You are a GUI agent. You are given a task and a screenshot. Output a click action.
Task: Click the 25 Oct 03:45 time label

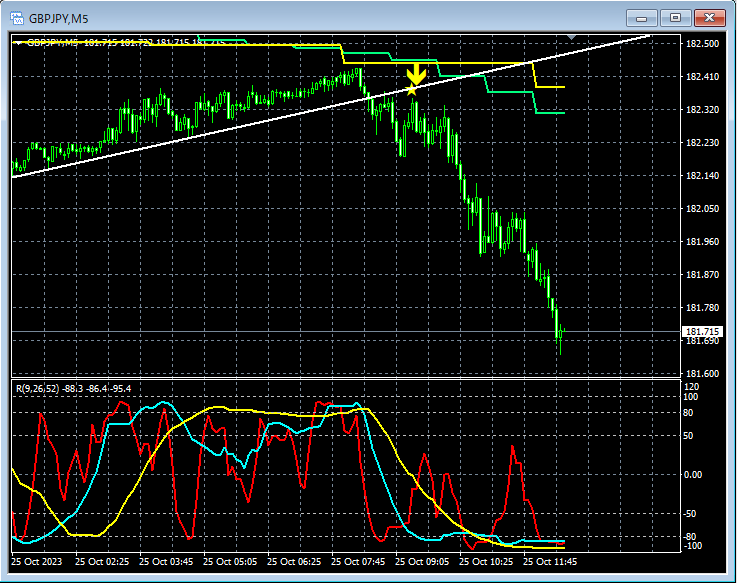point(166,562)
